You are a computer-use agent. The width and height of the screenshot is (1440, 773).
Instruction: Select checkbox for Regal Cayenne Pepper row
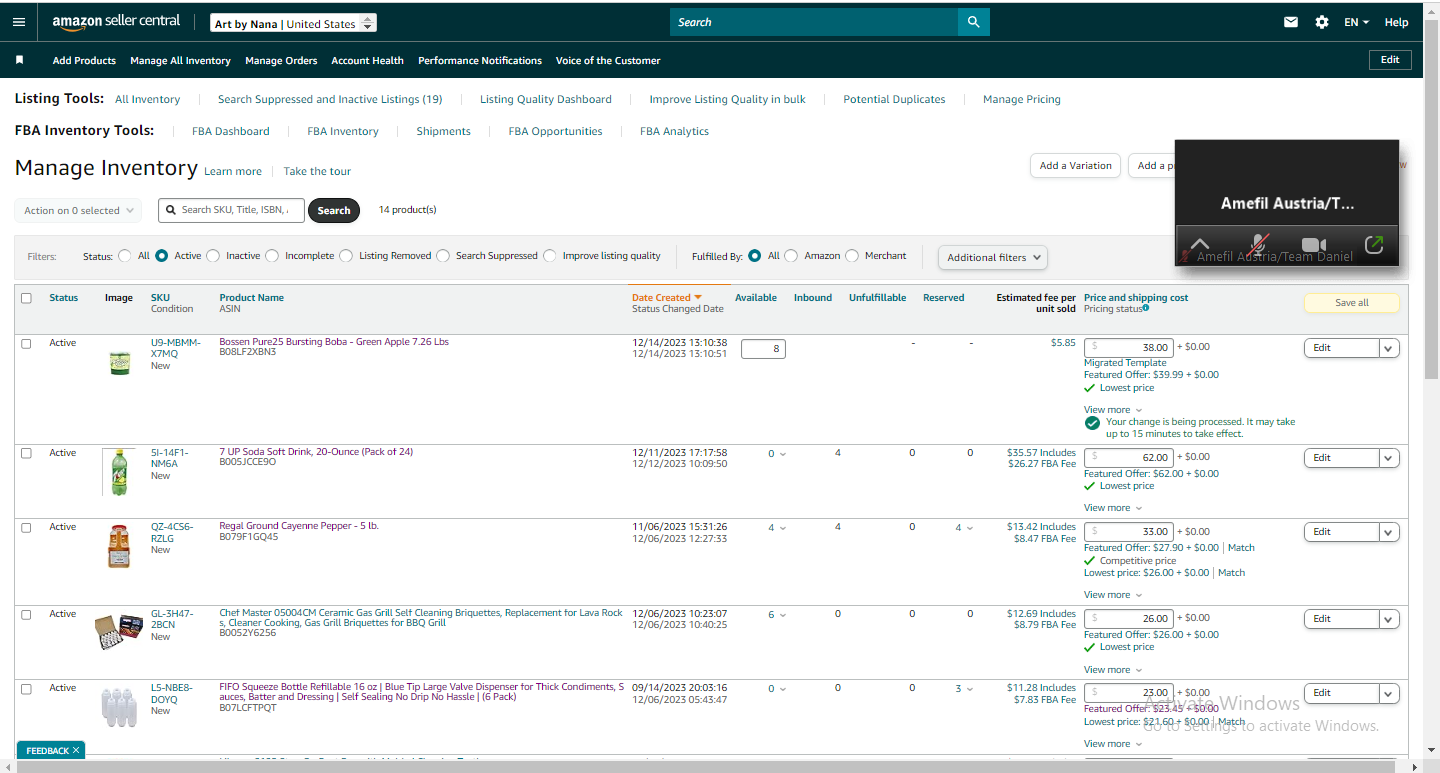27,527
